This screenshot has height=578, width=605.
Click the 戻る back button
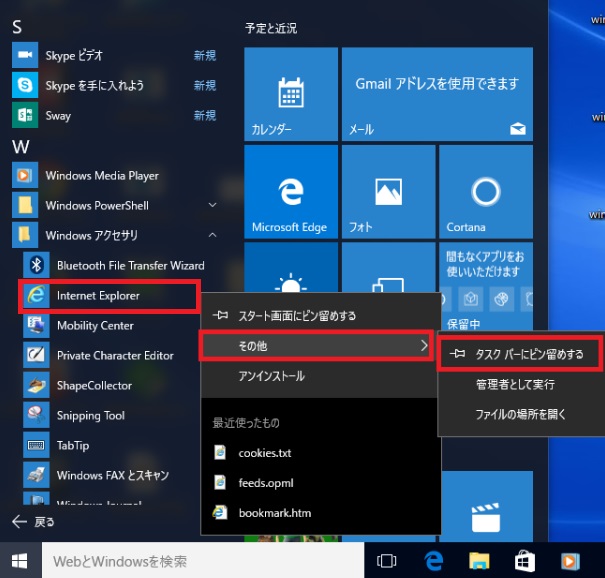tap(33, 522)
